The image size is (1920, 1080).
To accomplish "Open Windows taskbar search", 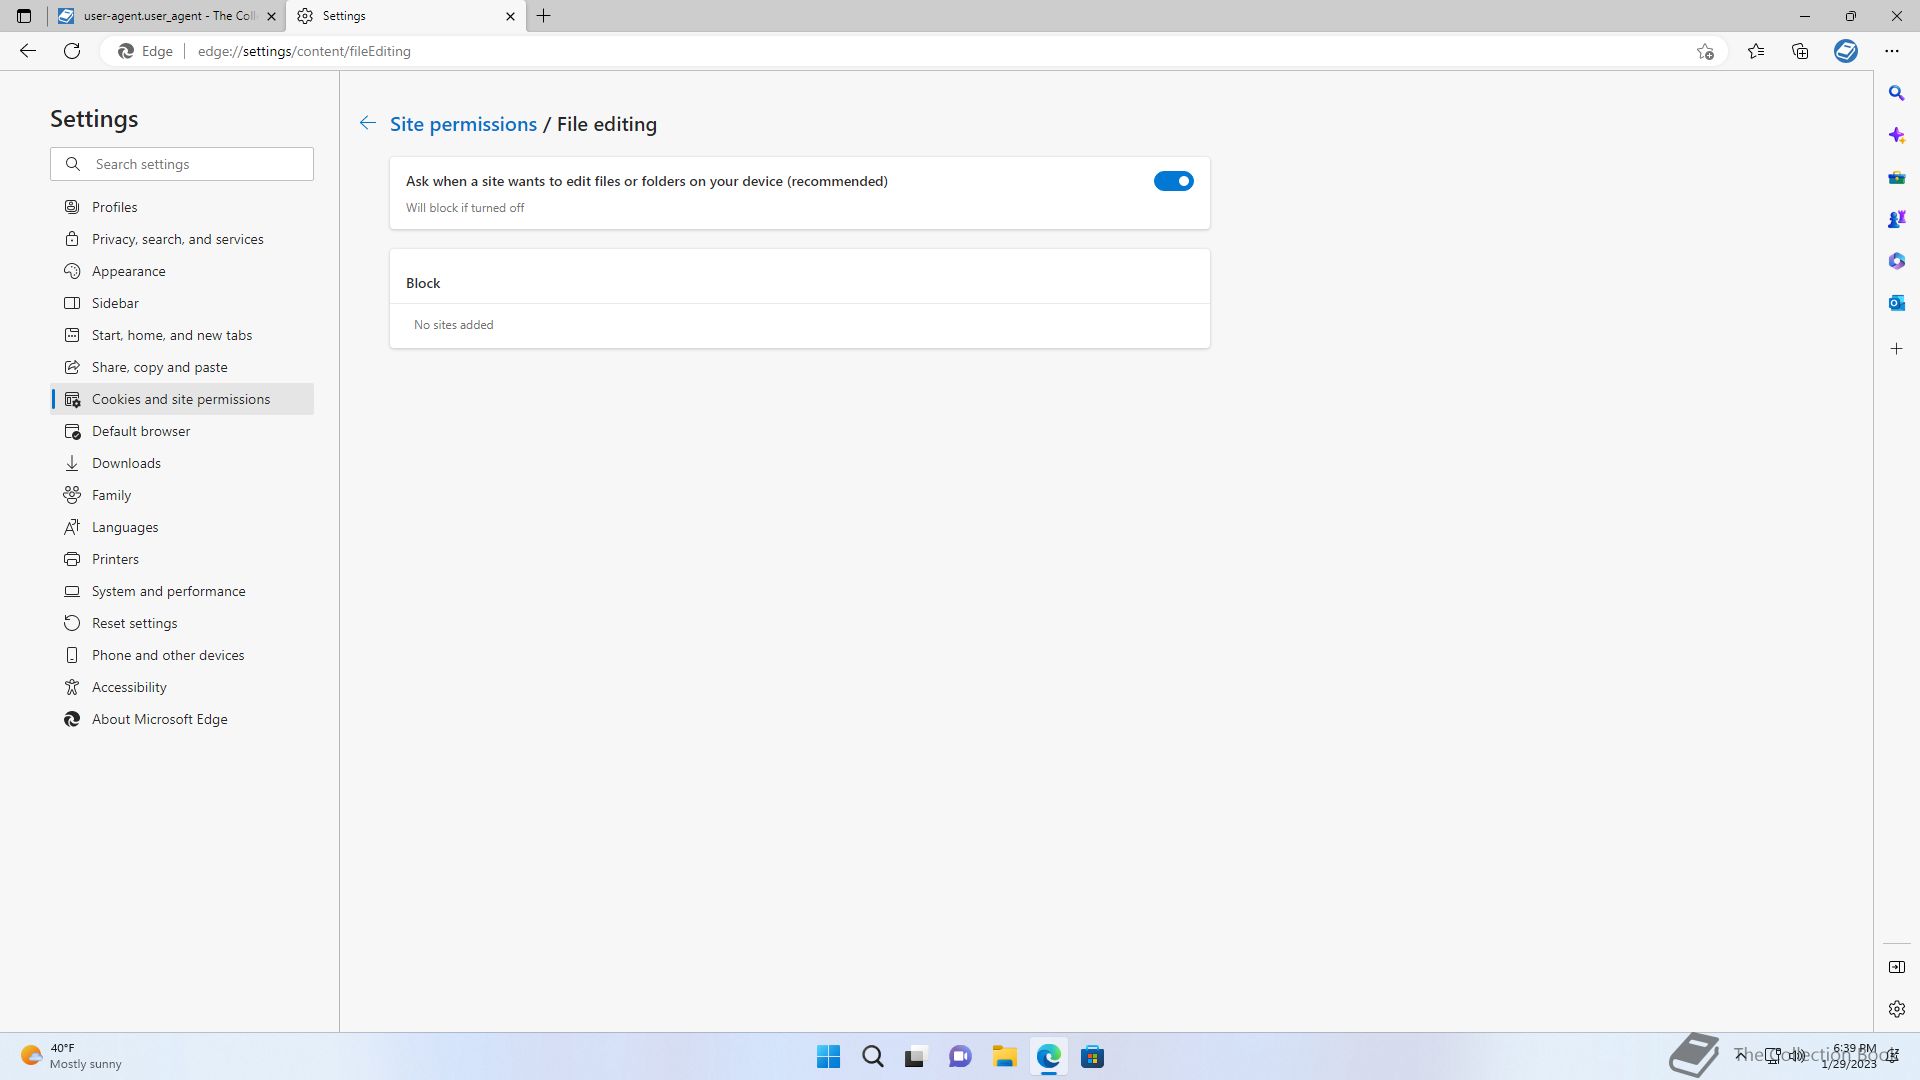I will [x=872, y=1056].
